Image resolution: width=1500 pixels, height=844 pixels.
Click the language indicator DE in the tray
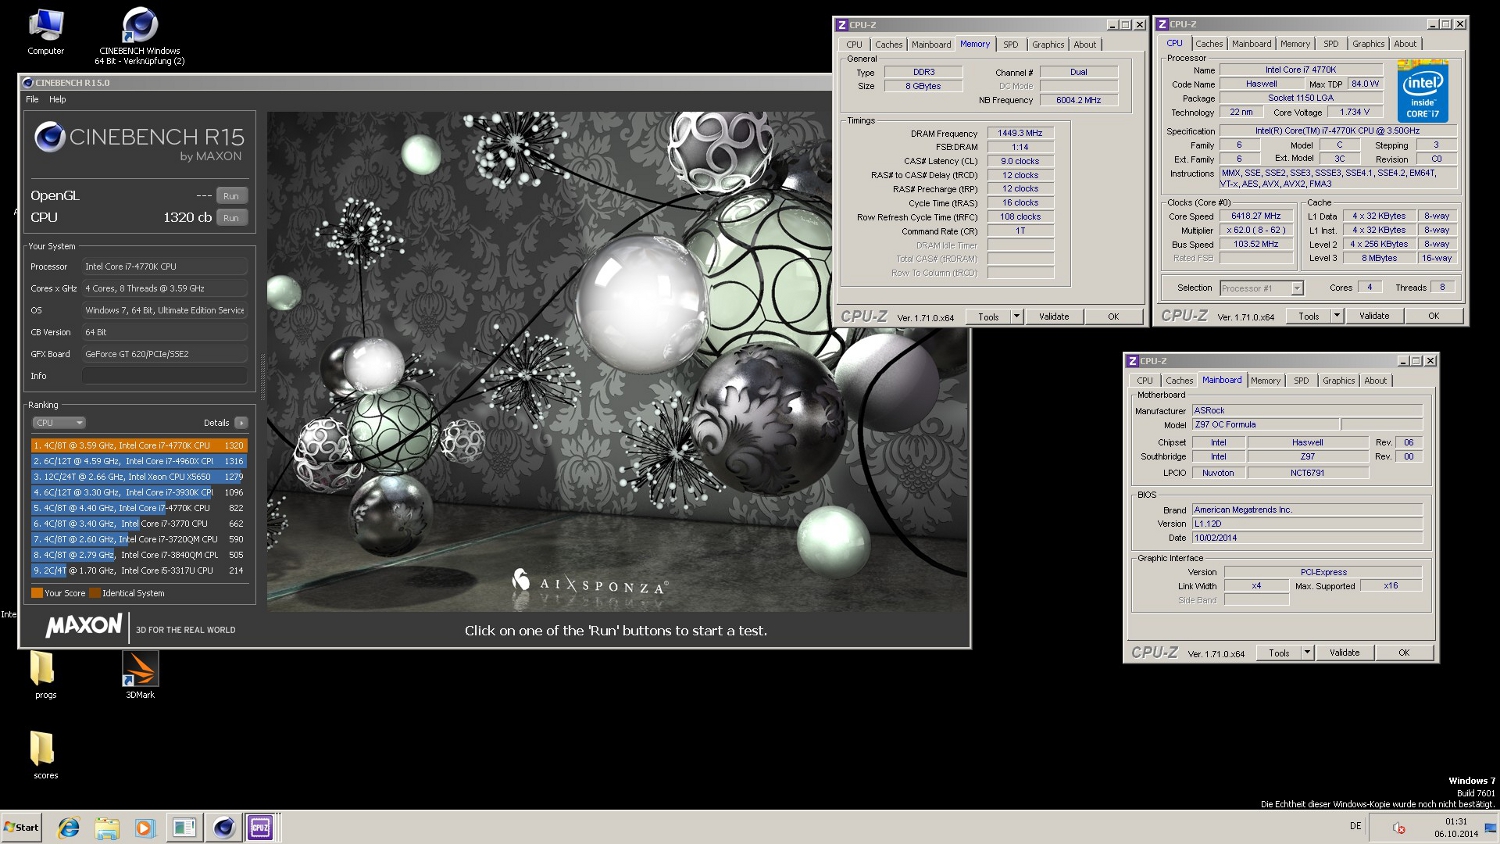[1355, 826]
